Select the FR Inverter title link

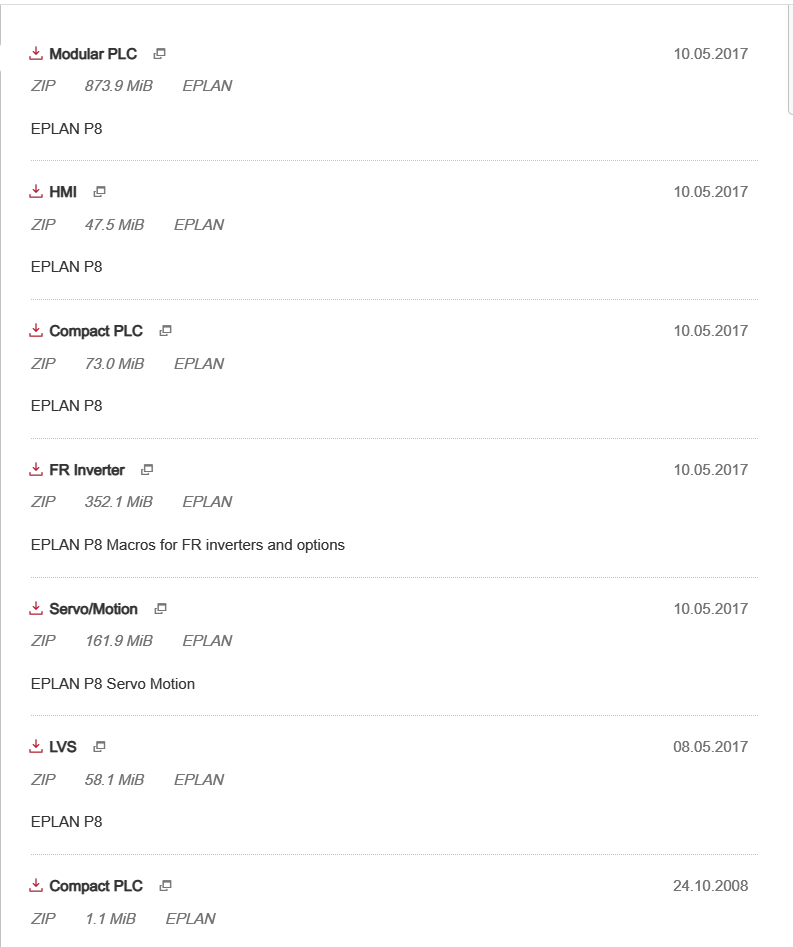pos(87,470)
